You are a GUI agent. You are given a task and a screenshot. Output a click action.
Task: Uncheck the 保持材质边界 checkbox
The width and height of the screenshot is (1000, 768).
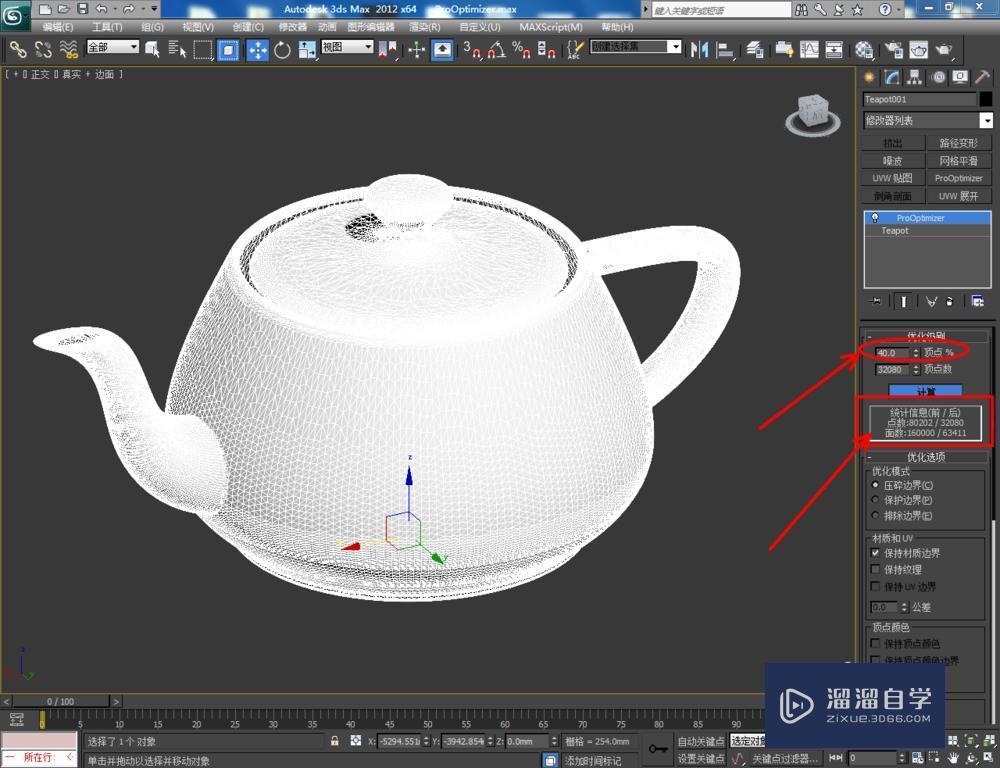tap(875, 553)
